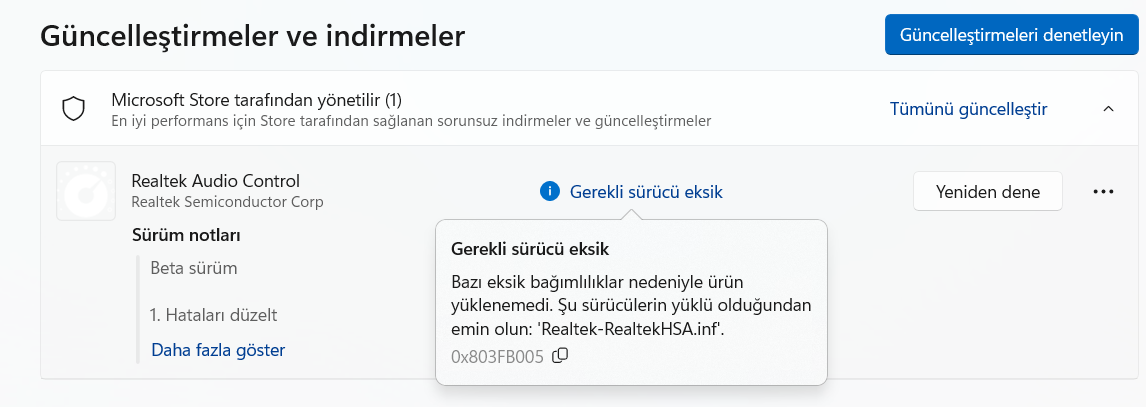Click the shield icon beside Microsoft Store section

(x=74, y=109)
